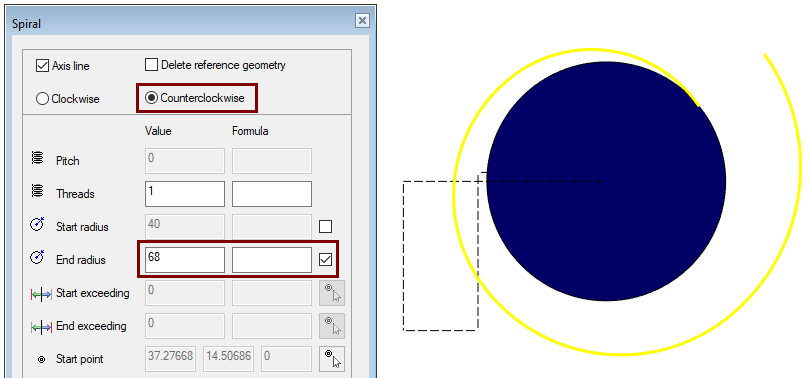Enable the Start radius checkbox
Image resolution: width=806 pixels, height=378 pixels.
coord(325,226)
